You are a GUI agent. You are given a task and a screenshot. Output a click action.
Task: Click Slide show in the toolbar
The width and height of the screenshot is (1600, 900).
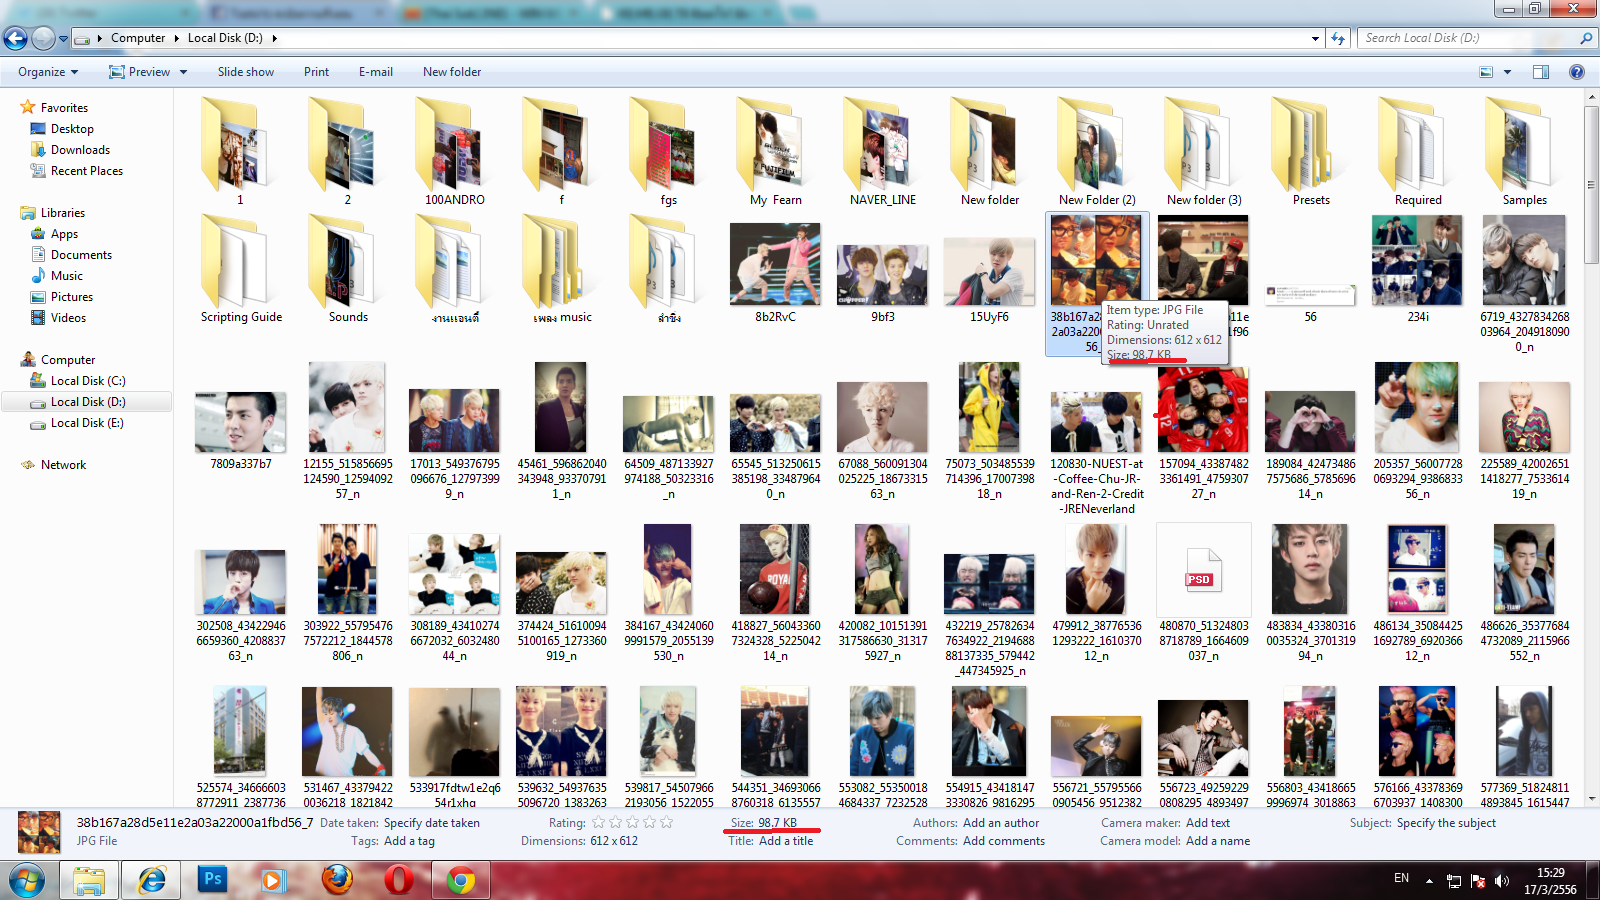tap(246, 72)
